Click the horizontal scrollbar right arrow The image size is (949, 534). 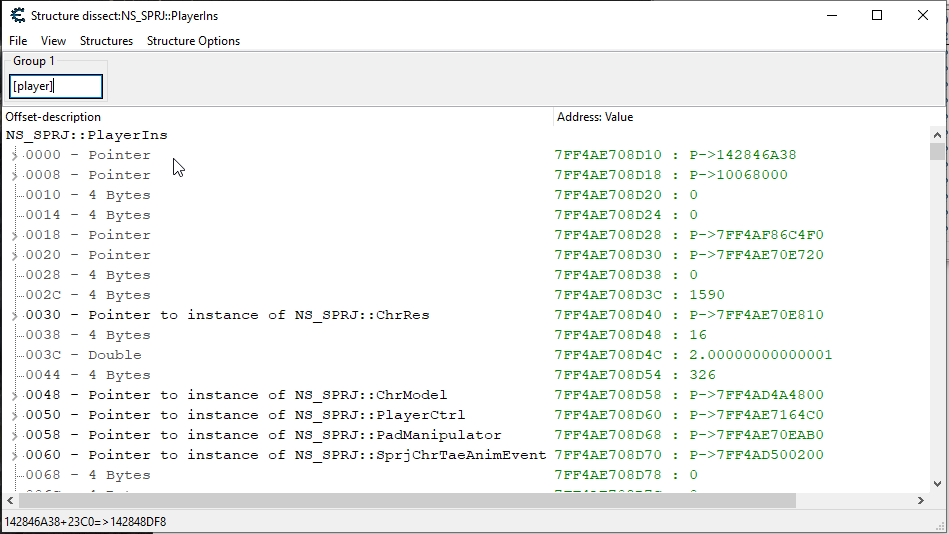(922, 500)
